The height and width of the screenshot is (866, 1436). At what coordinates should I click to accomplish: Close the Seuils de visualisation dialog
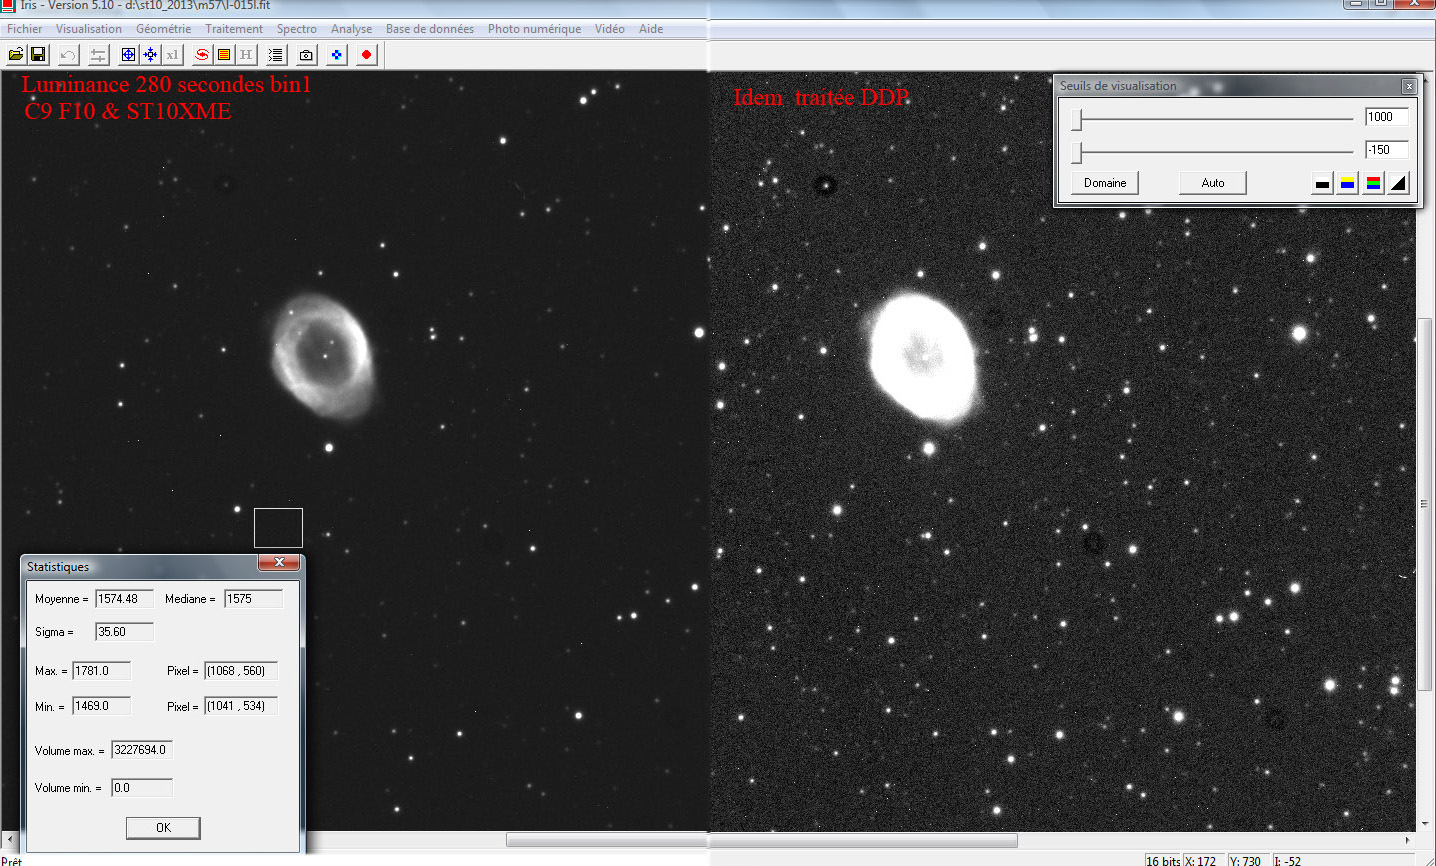click(x=1409, y=86)
